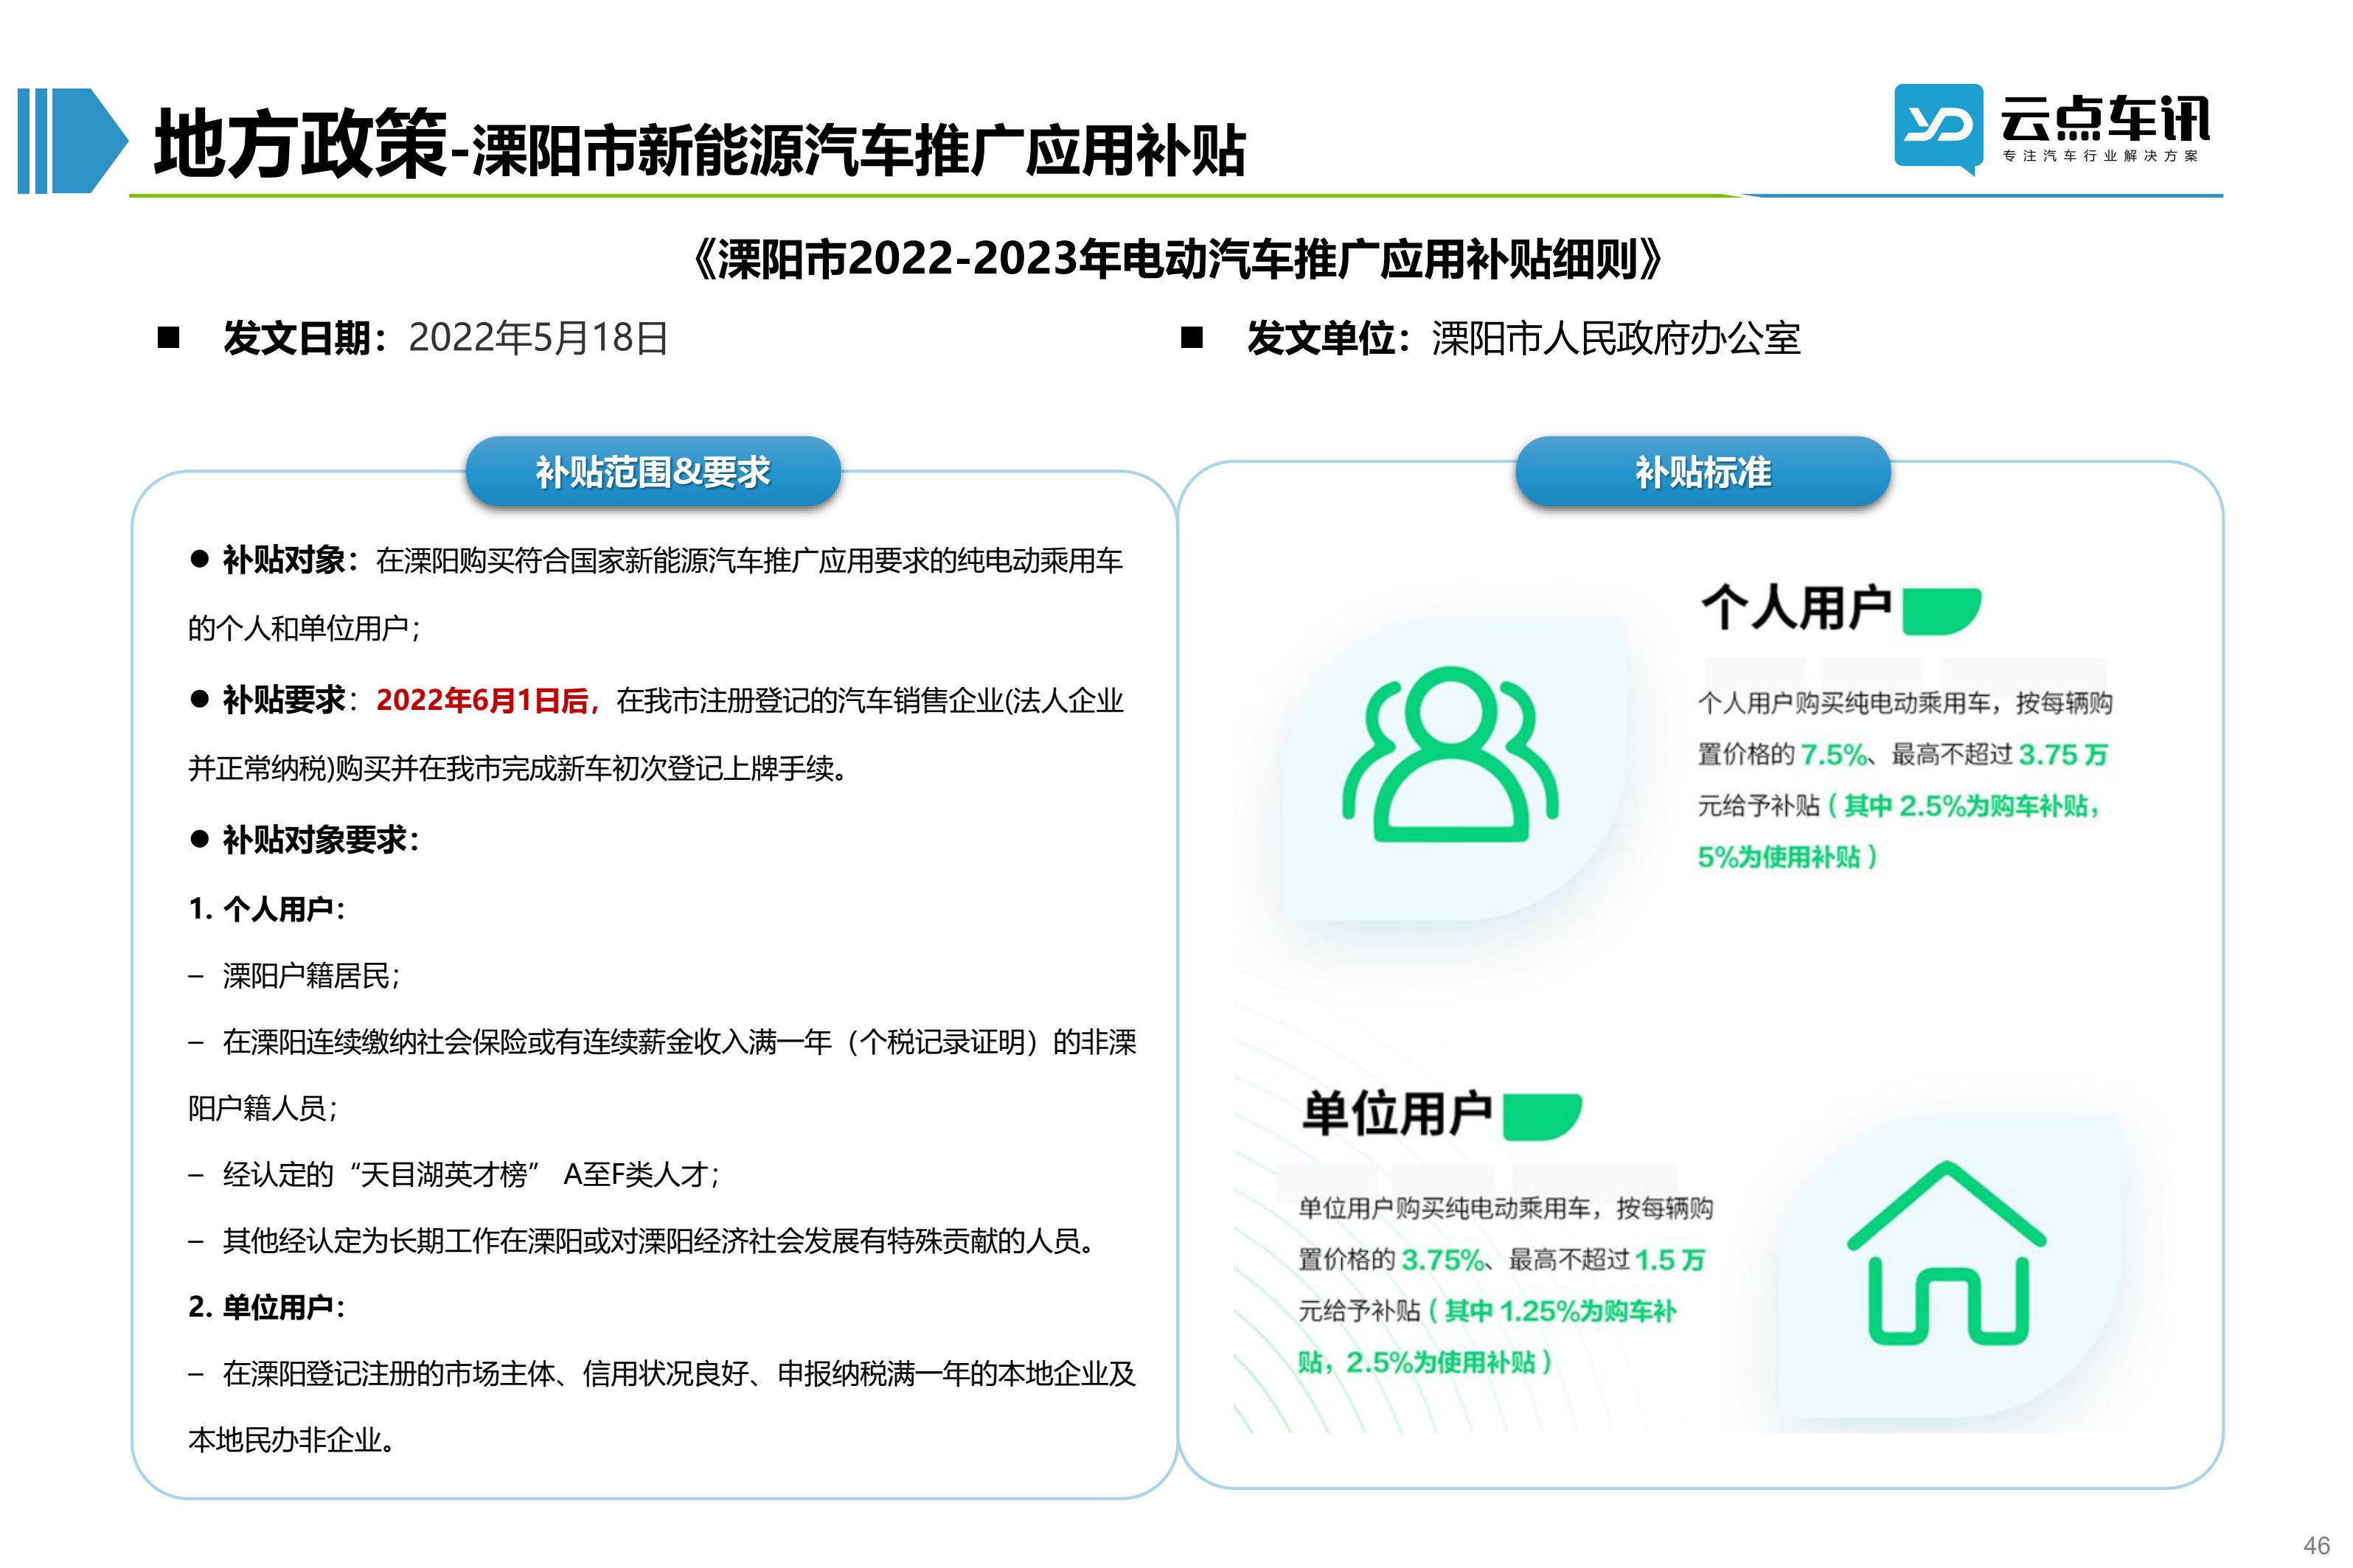Viewport: 2353px width, 1568px height.
Task: Click the 地方政策 main title
Action: click(x=300, y=143)
